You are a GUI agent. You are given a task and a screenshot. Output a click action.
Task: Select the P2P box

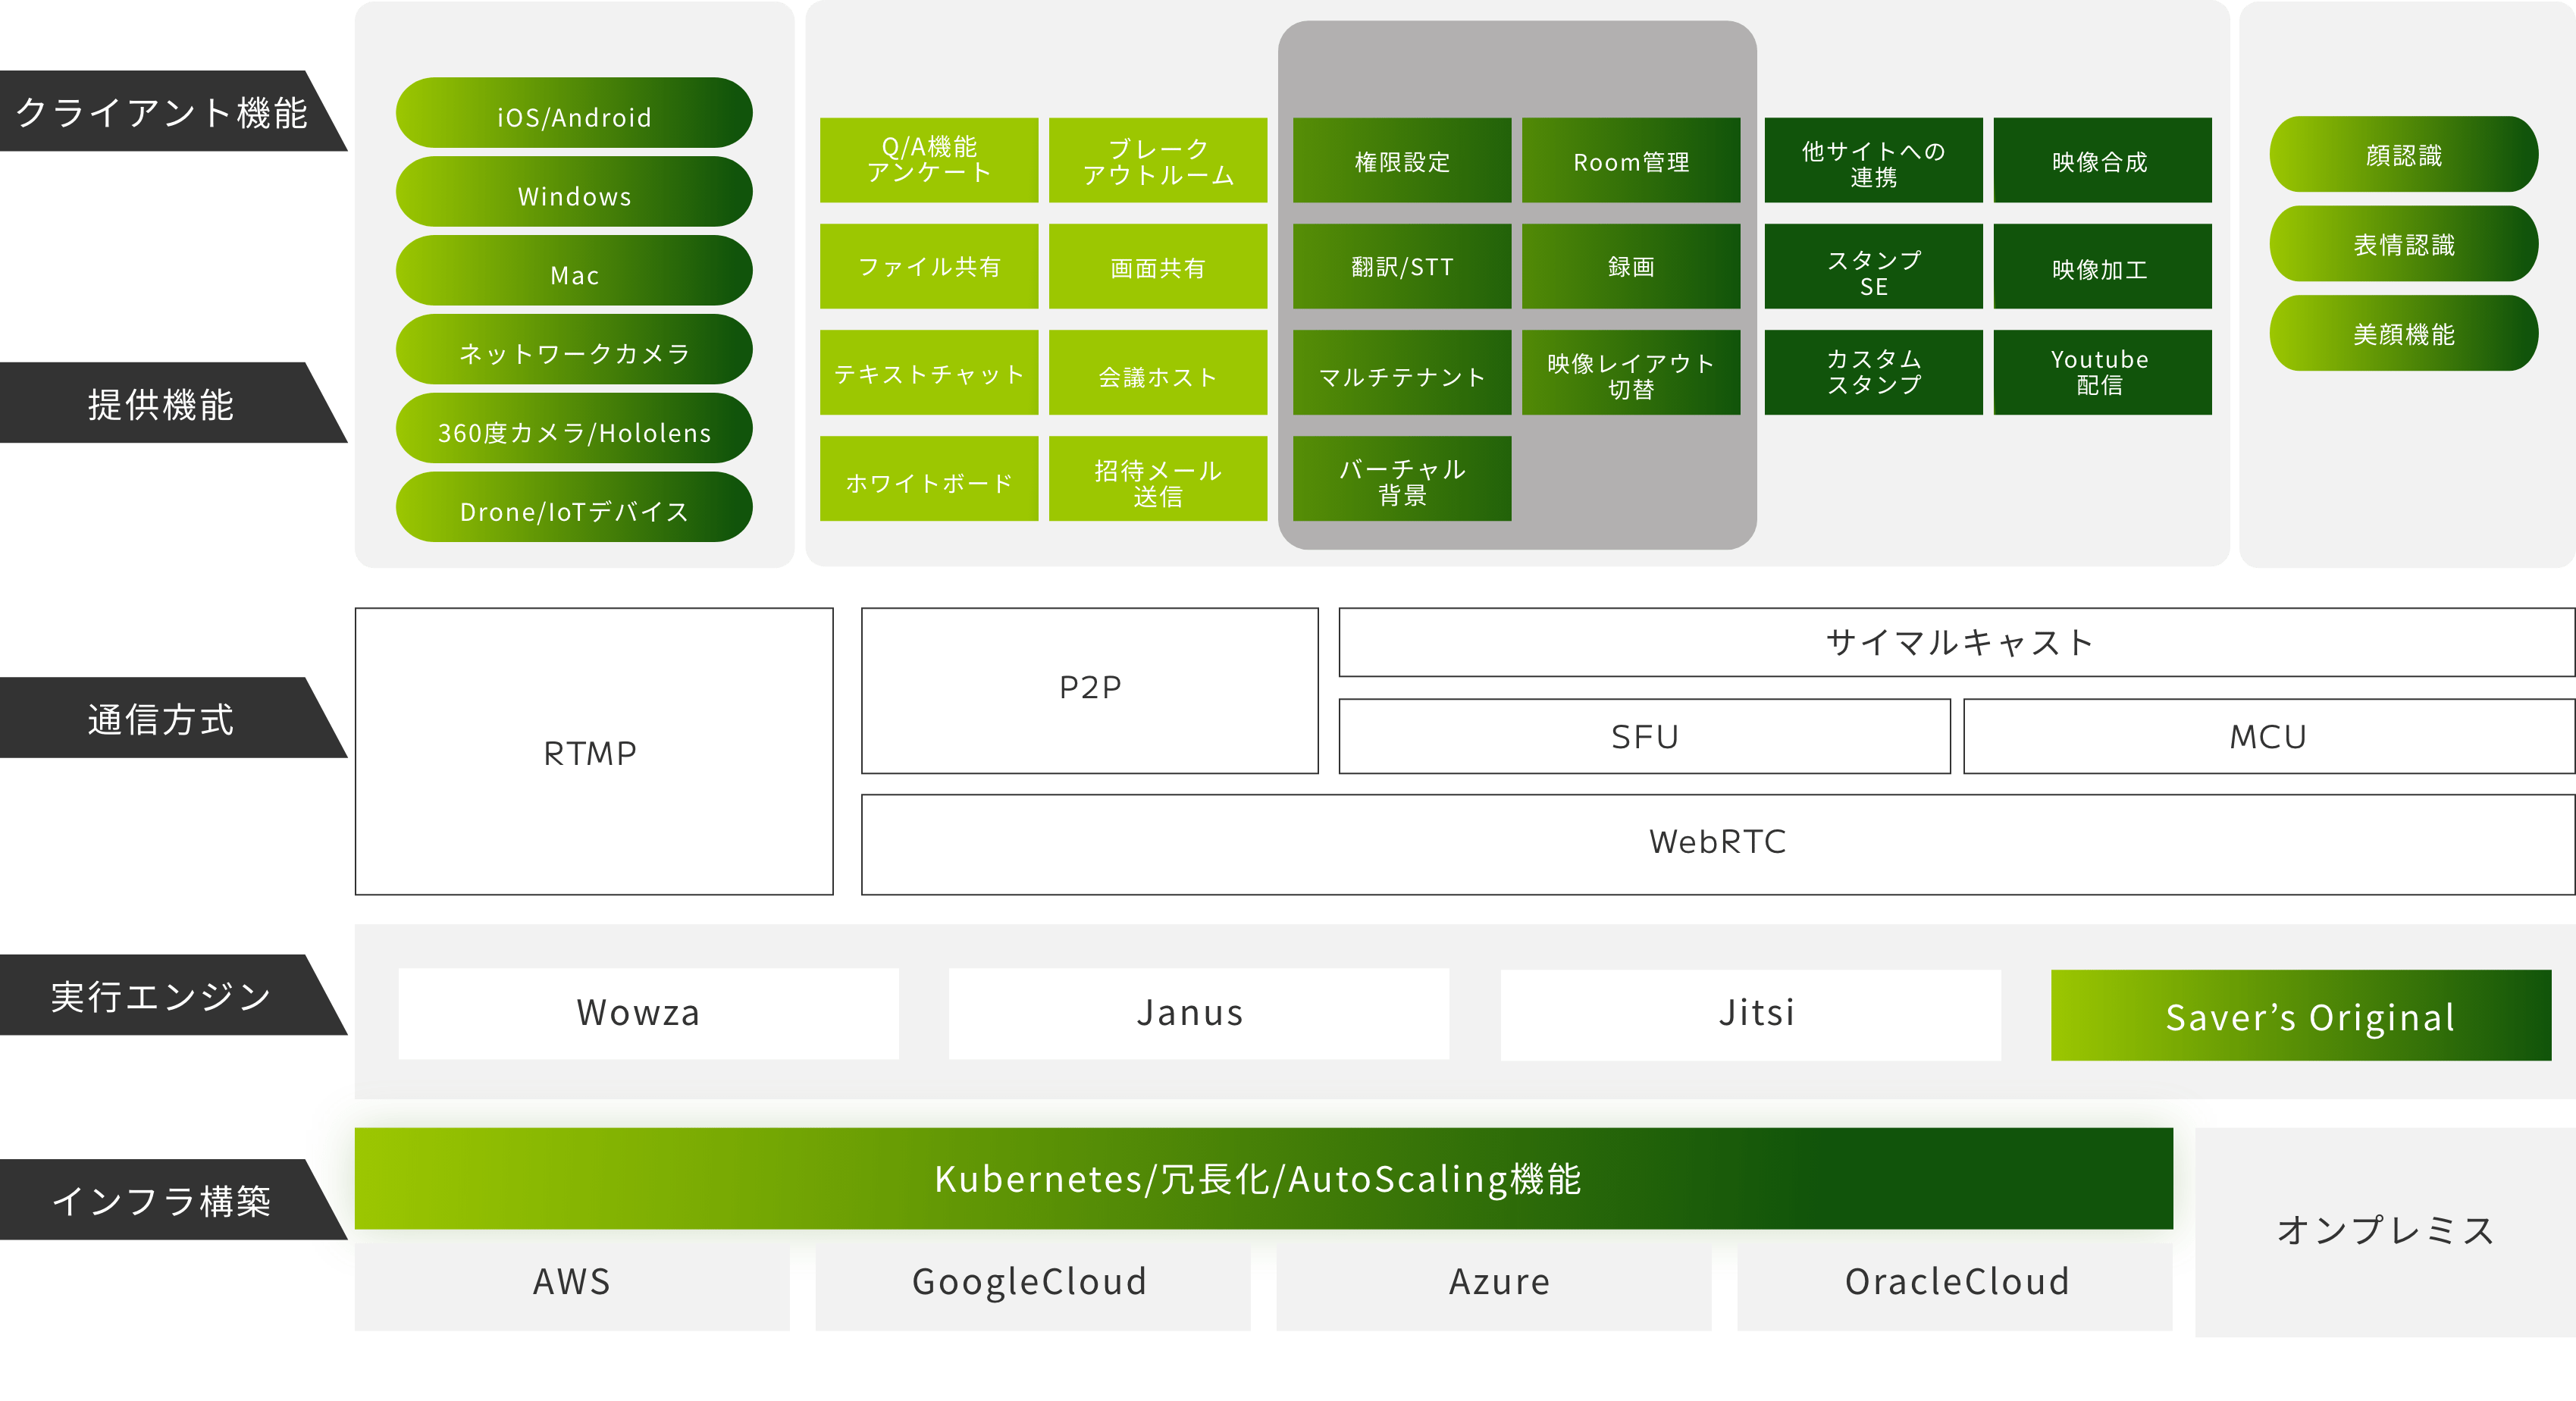coord(1090,691)
